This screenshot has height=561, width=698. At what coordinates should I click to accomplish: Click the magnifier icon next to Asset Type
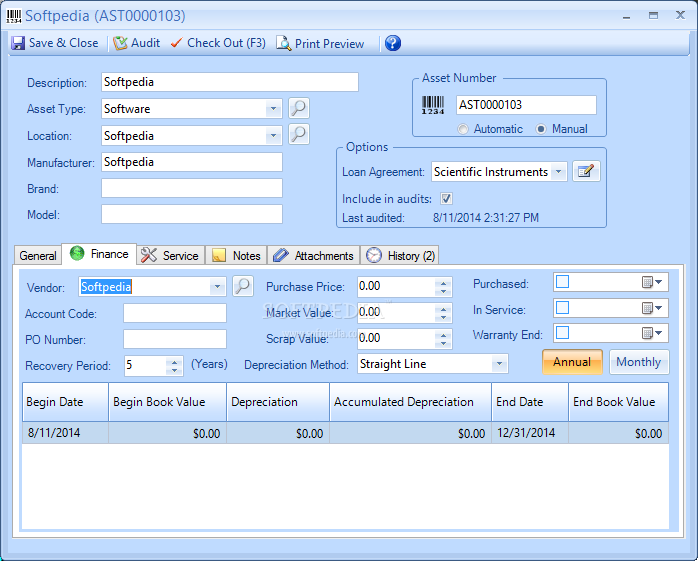coord(299,108)
